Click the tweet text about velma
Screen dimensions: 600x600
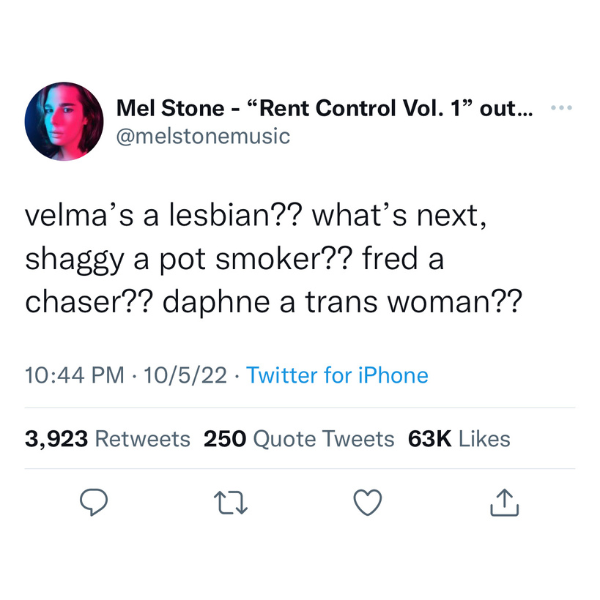click(x=274, y=259)
